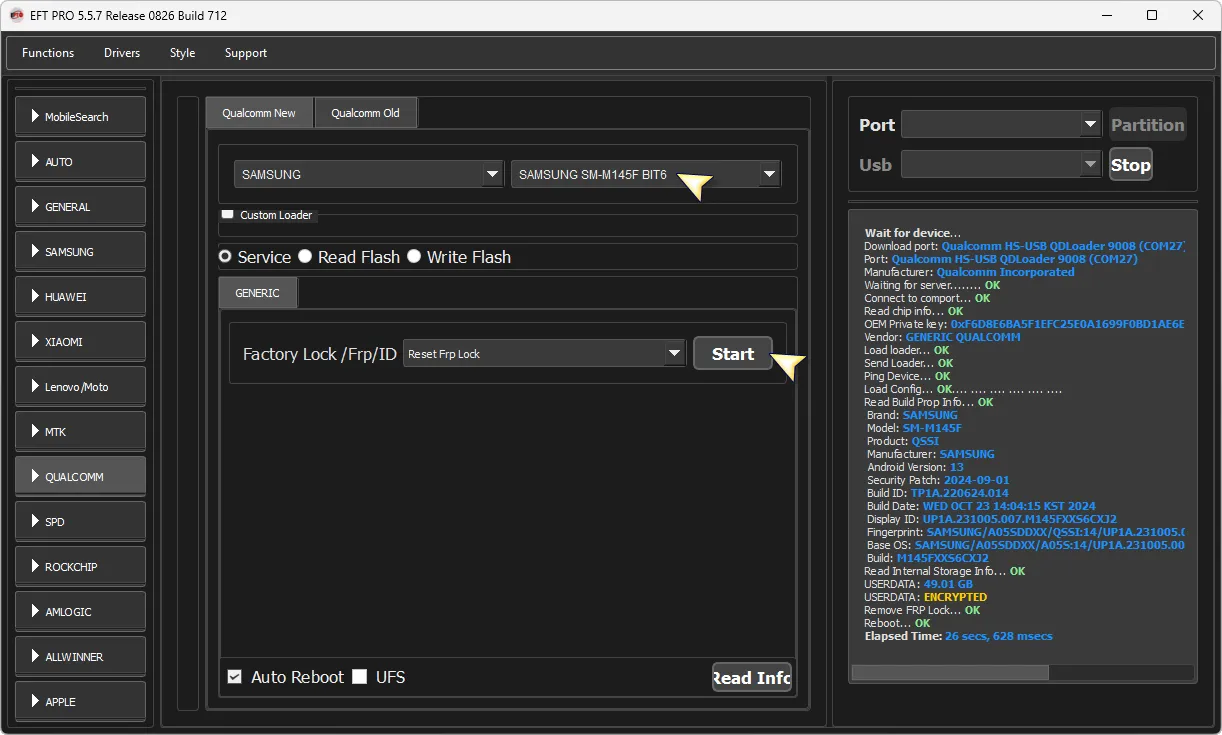Click the Partition button
The width and height of the screenshot is (1222, 735).
pos(1147,125)
